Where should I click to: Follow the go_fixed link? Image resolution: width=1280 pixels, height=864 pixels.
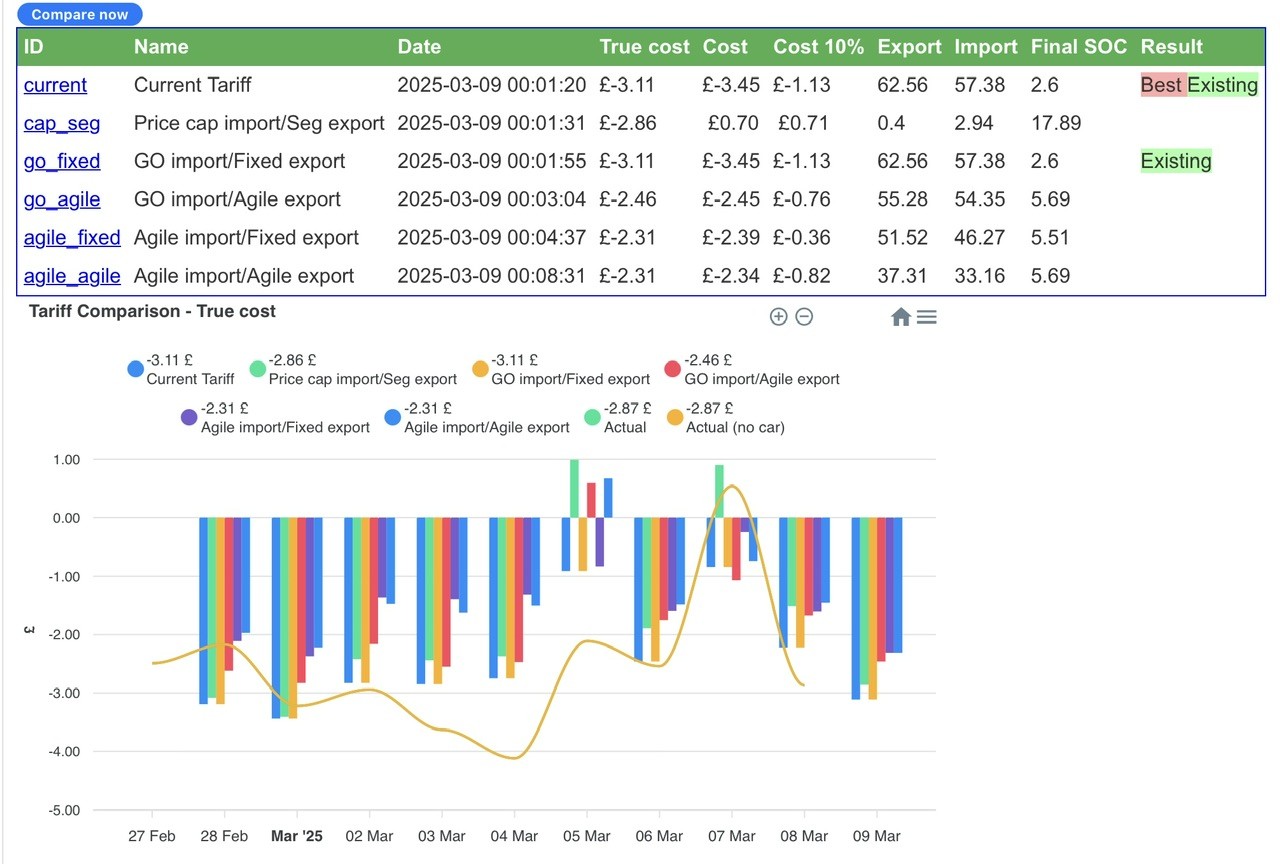click(62, 161)
